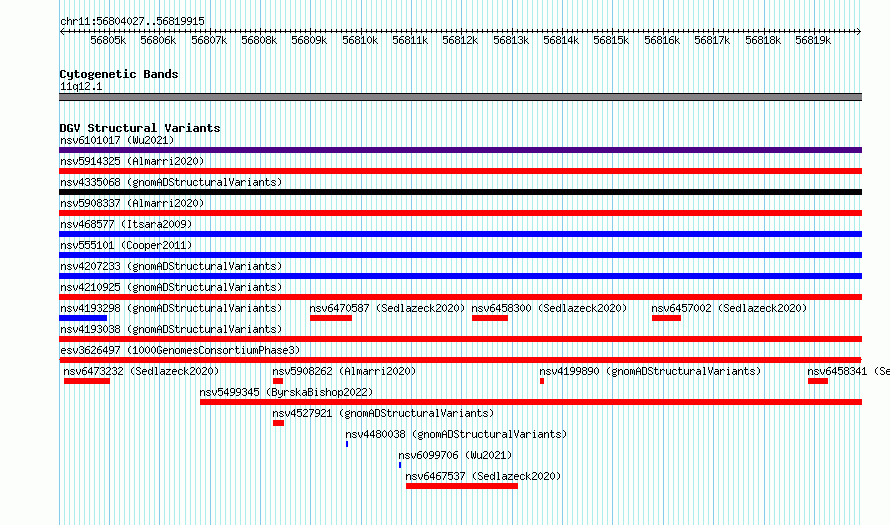Viewport: 890px width, 525px height.
Task: Click the gray 11q12.1 cytogenetic band
Action: point(460,97)
